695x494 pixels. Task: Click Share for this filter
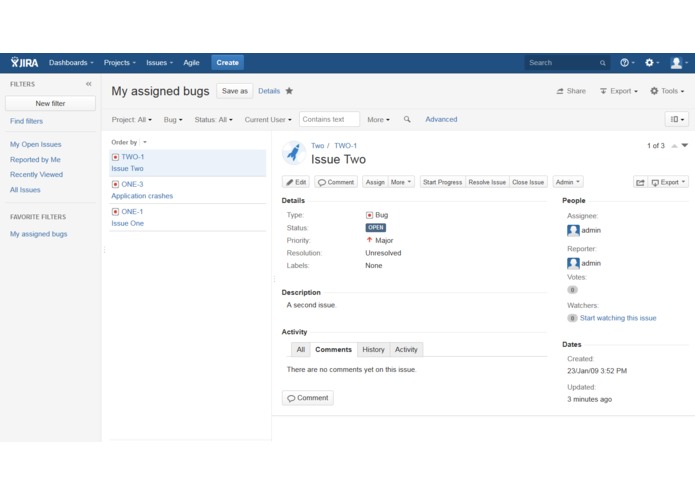[571, 91]
